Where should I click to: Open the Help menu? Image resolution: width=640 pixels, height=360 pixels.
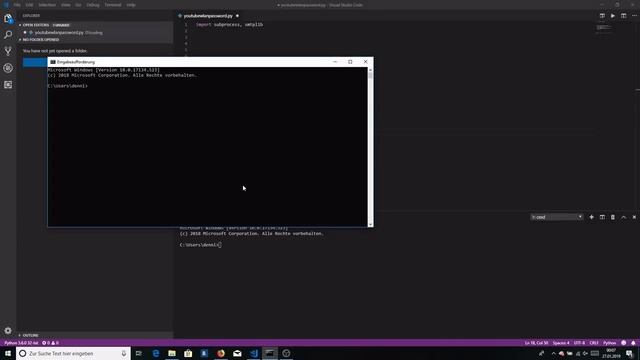click(x=131, y=5)
